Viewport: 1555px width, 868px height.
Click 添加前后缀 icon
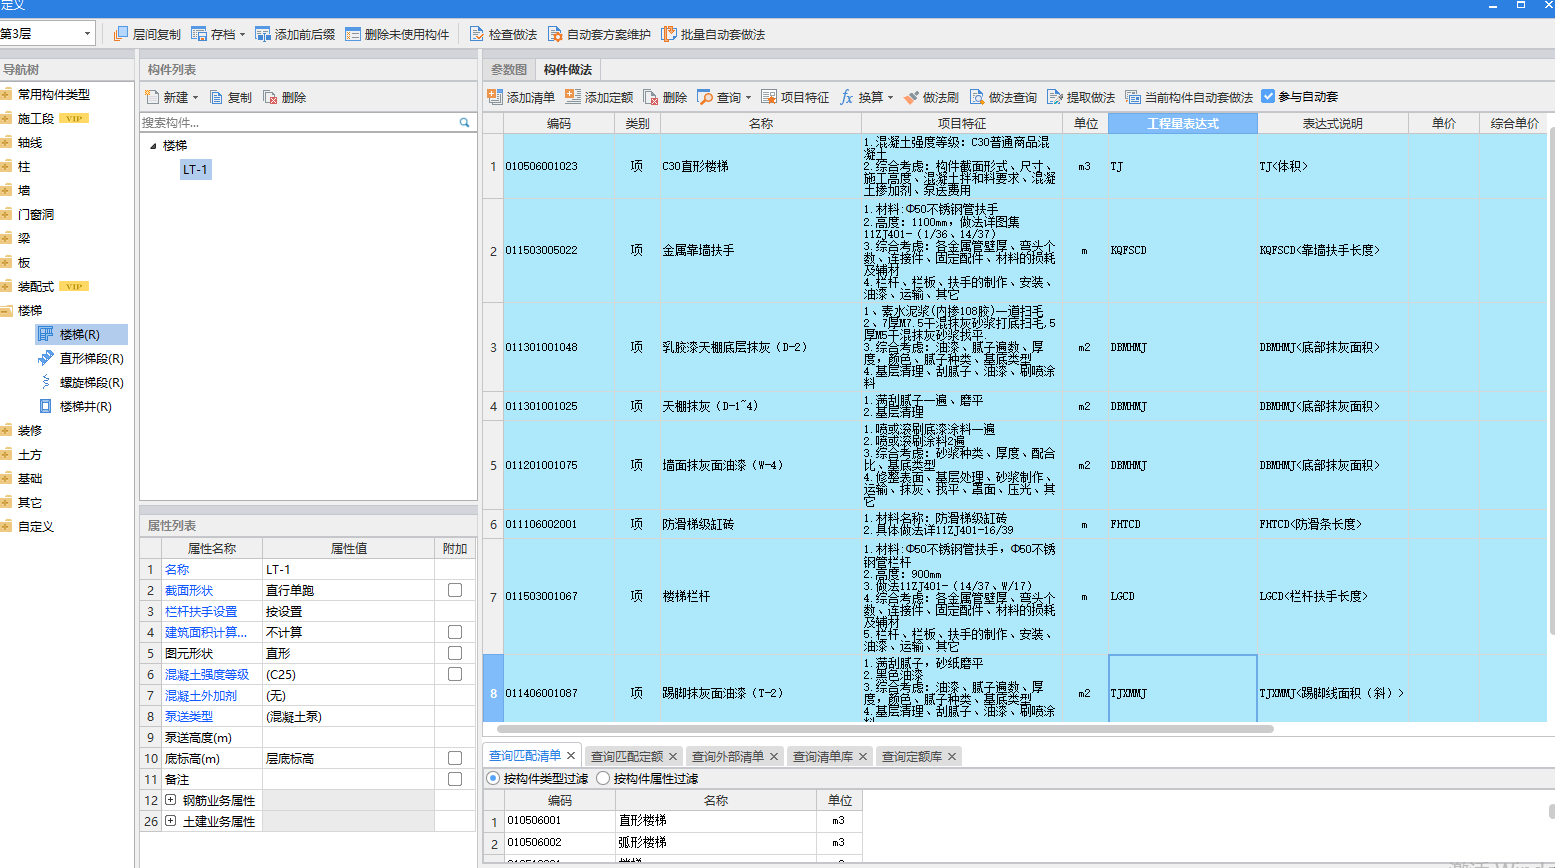[263, 34]
